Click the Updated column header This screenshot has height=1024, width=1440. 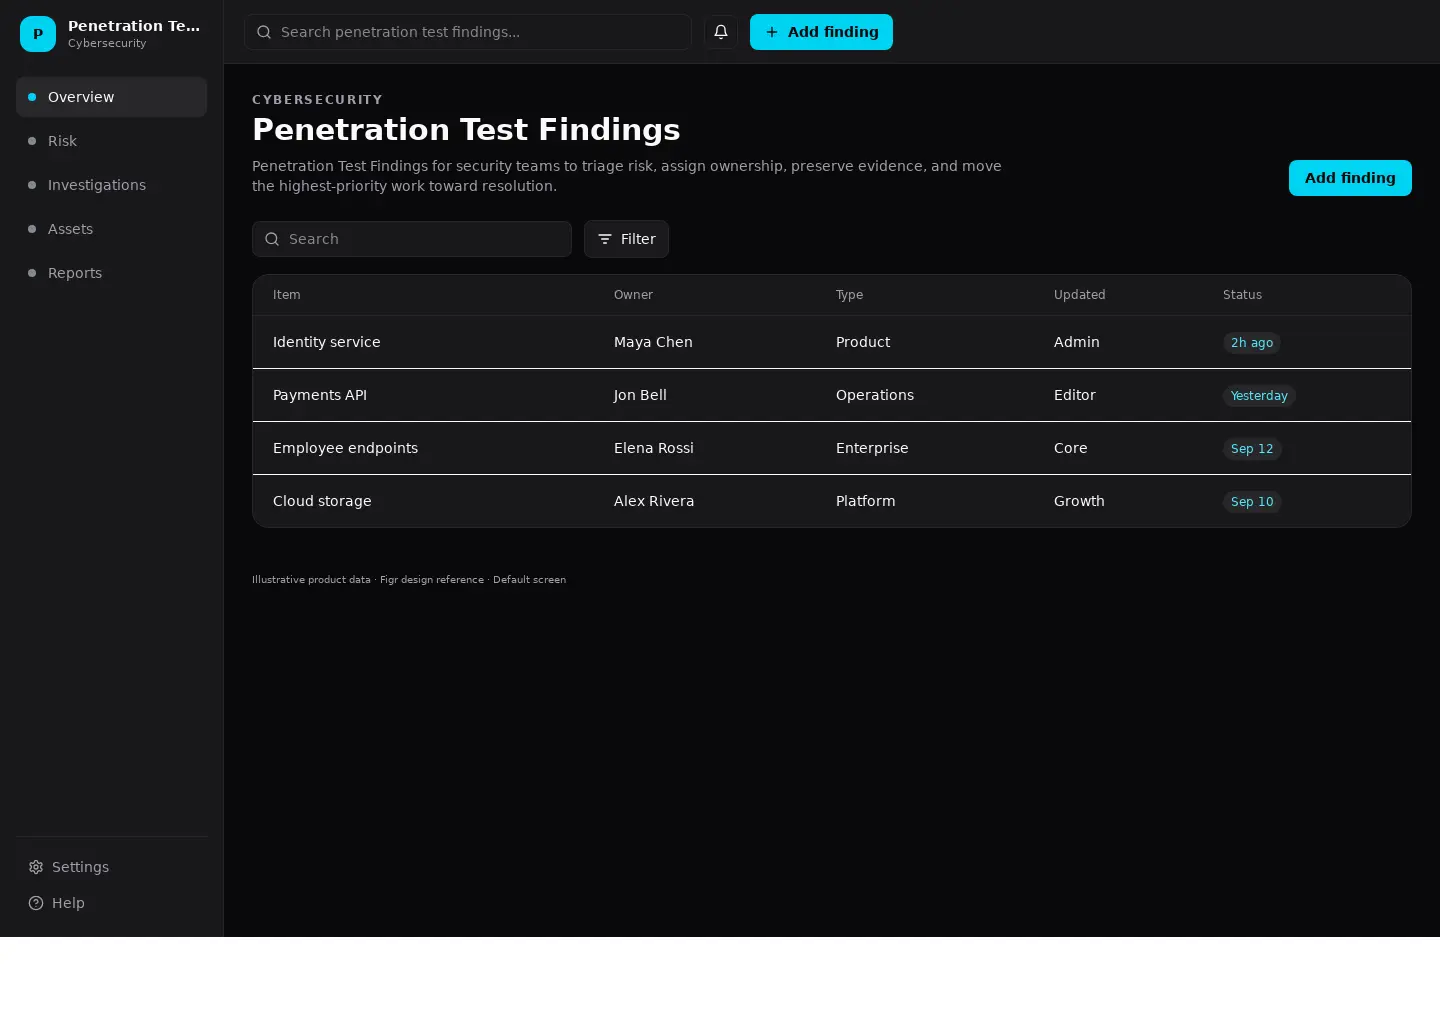point(1079,295)
